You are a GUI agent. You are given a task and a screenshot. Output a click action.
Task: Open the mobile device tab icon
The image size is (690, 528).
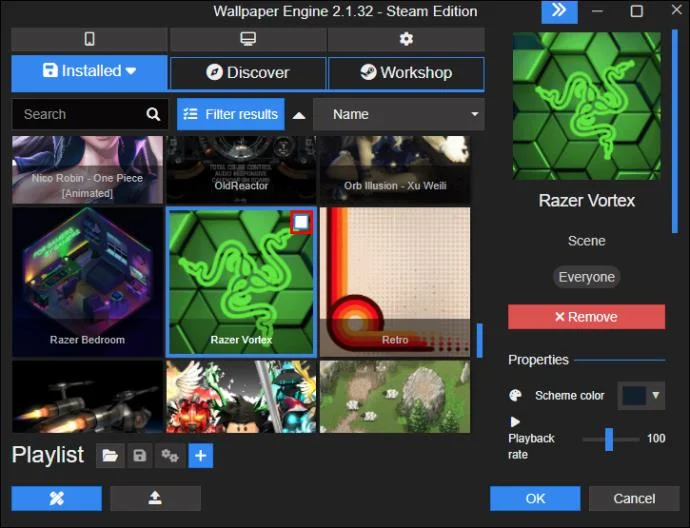point(89,39)
